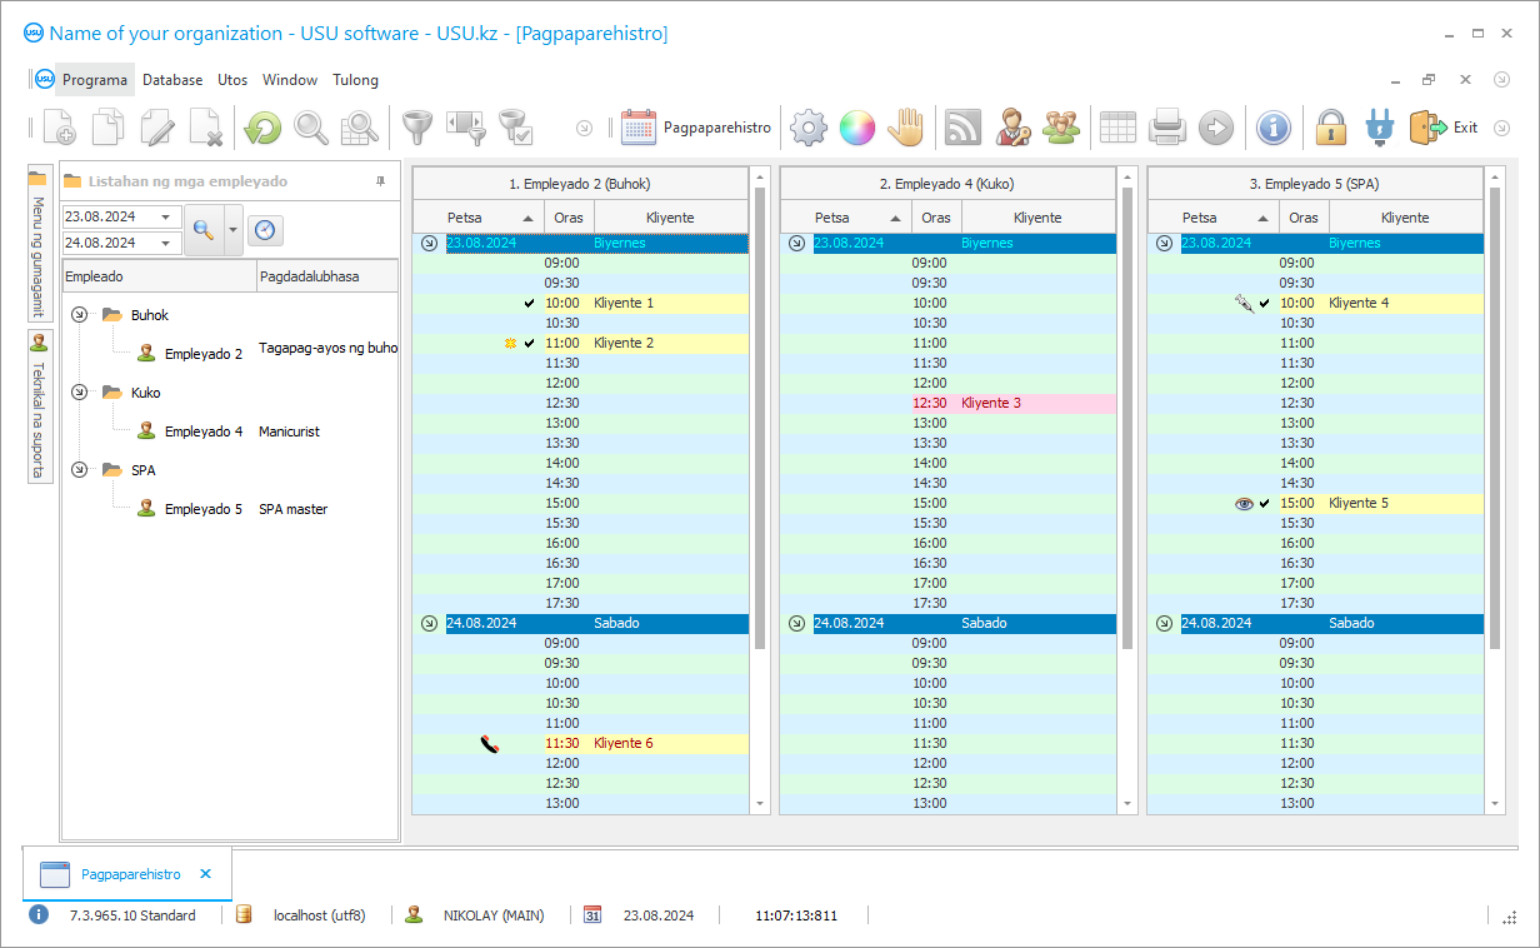
Task: Click the Empleado column header in tree
Action: point(159,277)
